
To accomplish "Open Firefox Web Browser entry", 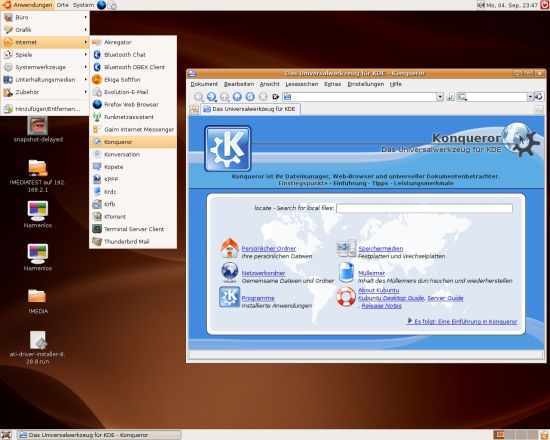I will (x=133, y=105).
